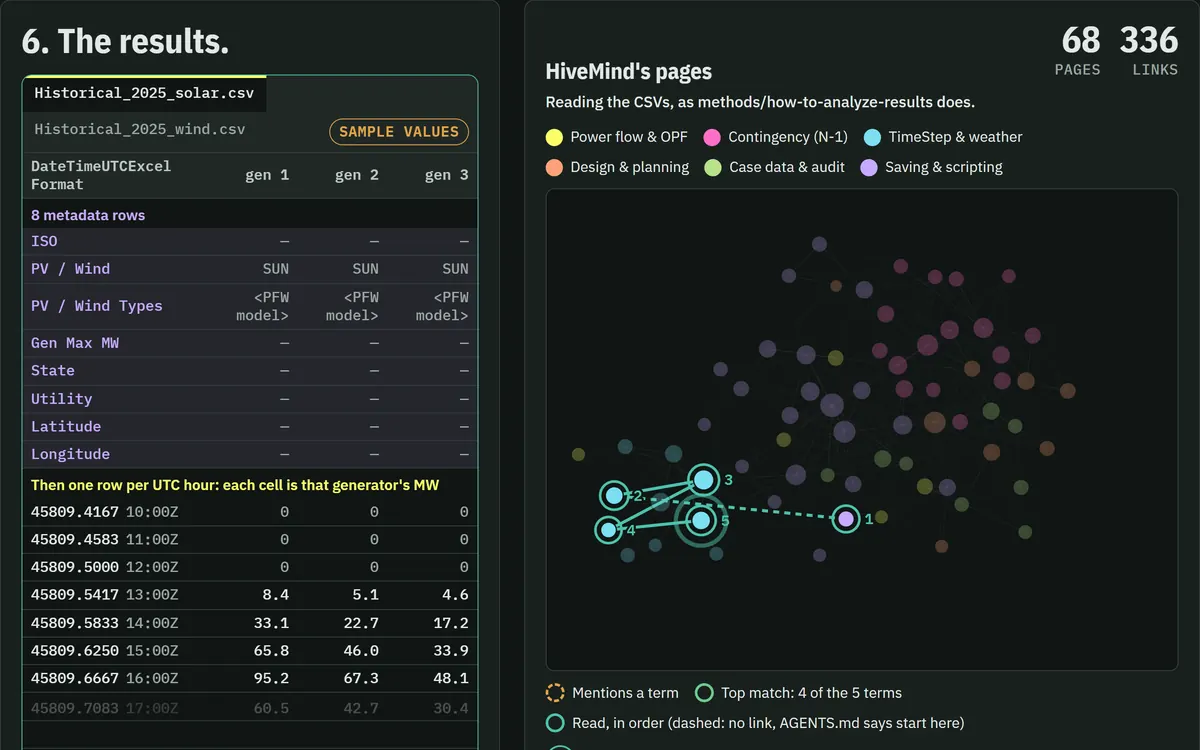Click the 45809.4167 10:00Z timestamp cell
This screenshot has height=750, width=1200.
tap(105, 512)
